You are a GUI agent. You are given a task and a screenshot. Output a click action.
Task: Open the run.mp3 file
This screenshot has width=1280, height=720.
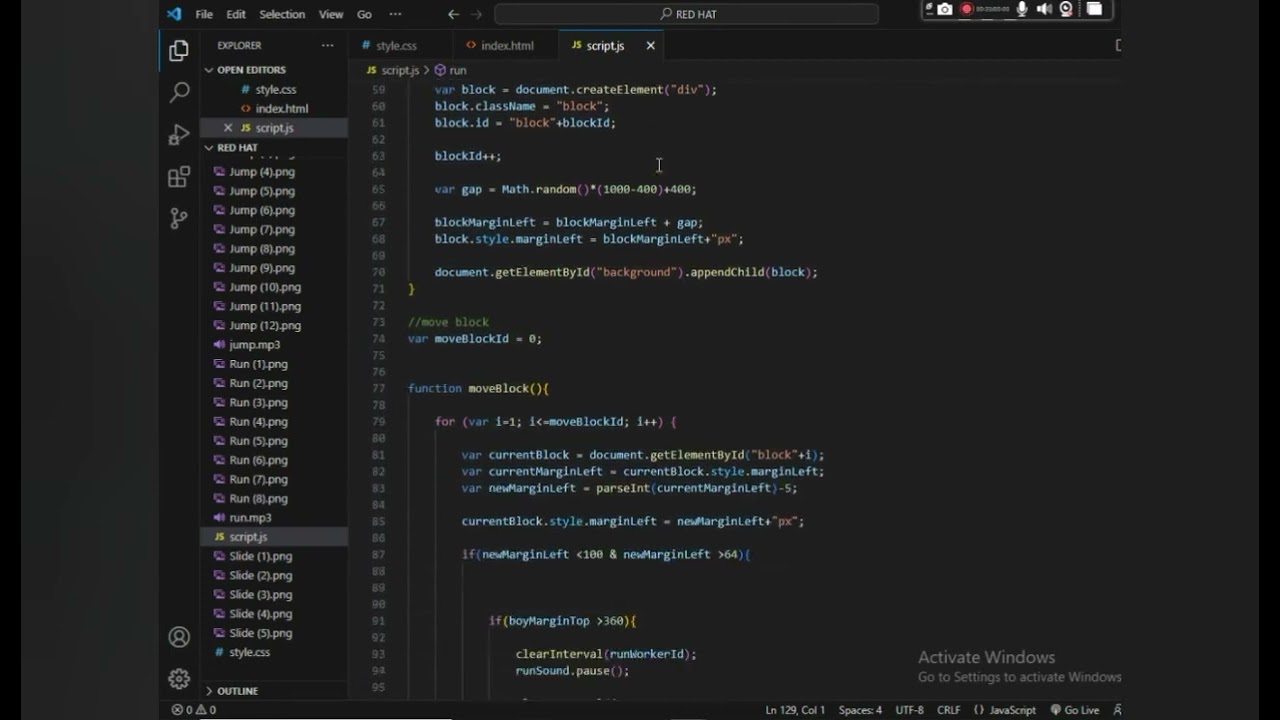pos(274,518)
